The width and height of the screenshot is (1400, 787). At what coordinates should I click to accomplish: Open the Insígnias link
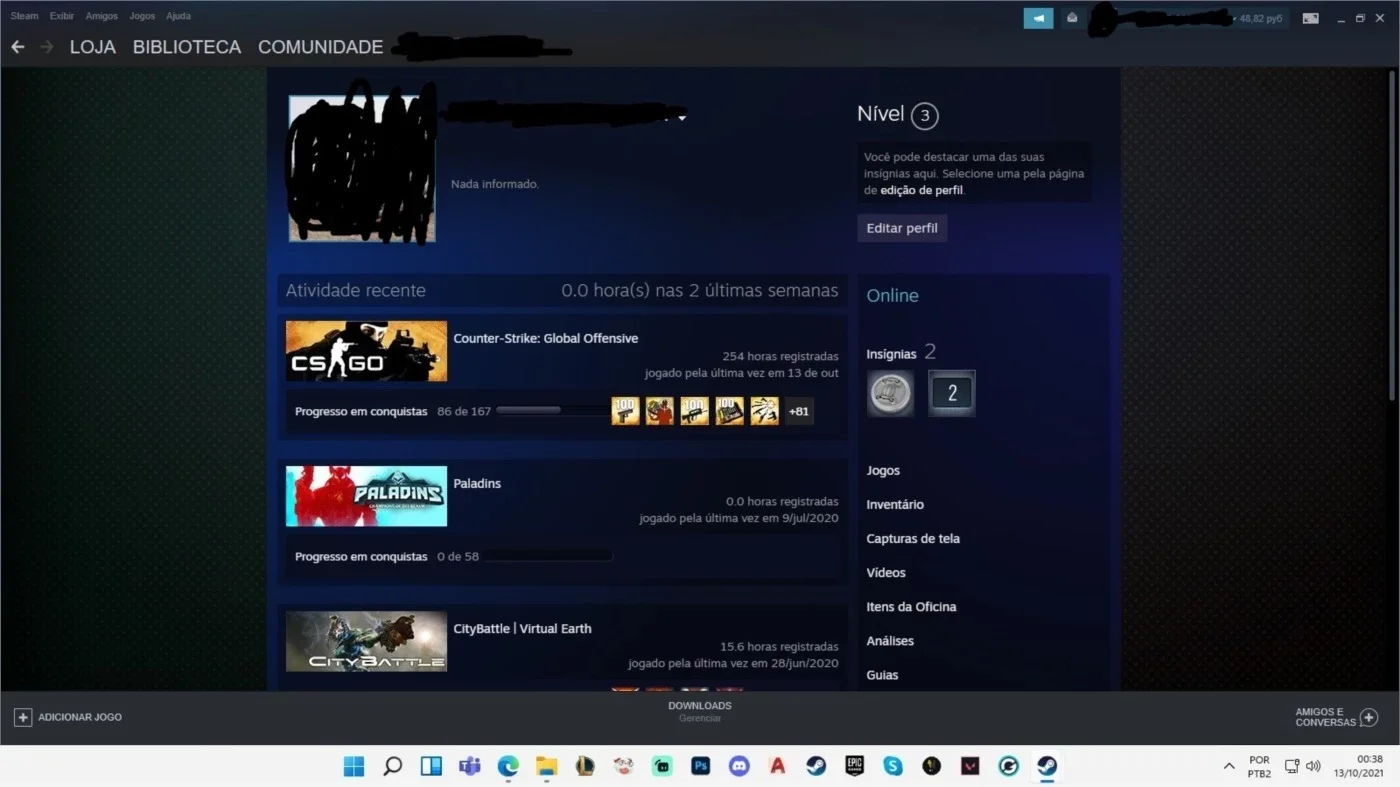point(891,354)
